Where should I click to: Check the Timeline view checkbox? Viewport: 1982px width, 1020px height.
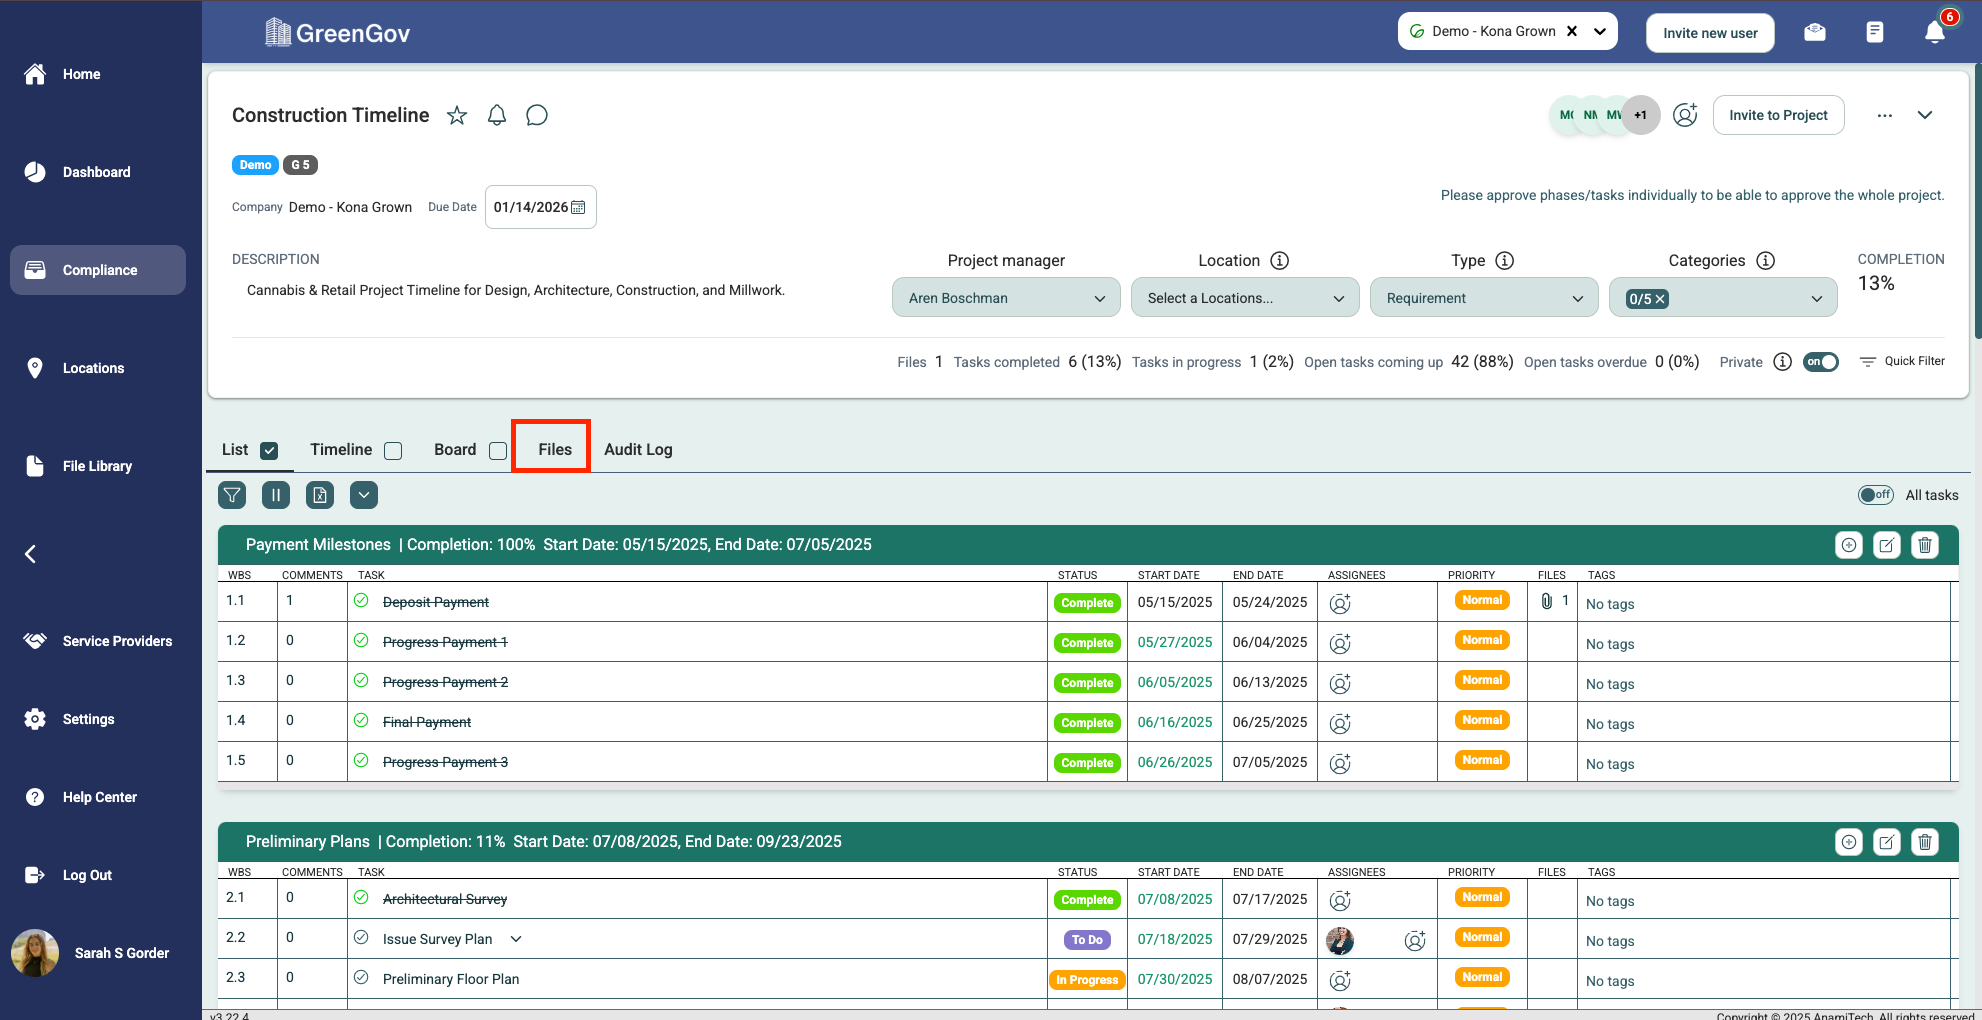pyautogui.click(x=394, y=451)
